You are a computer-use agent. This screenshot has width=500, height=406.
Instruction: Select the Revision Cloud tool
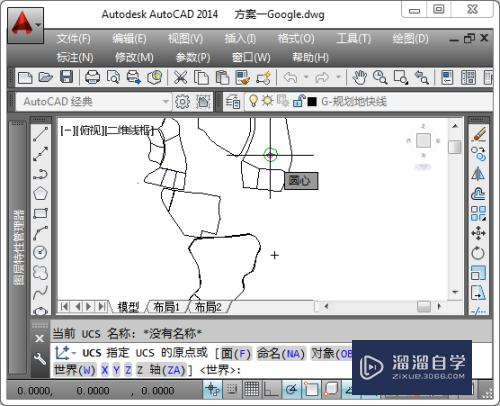tap(41, 272)
